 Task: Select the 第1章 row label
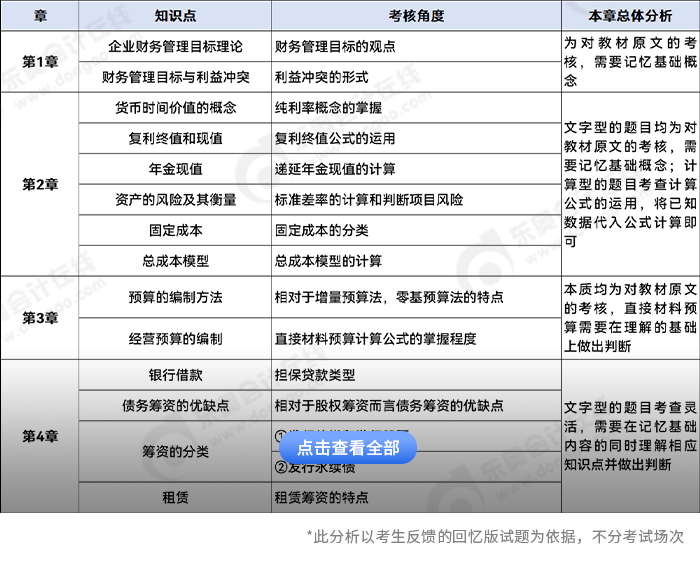click(x=40, y=62)
